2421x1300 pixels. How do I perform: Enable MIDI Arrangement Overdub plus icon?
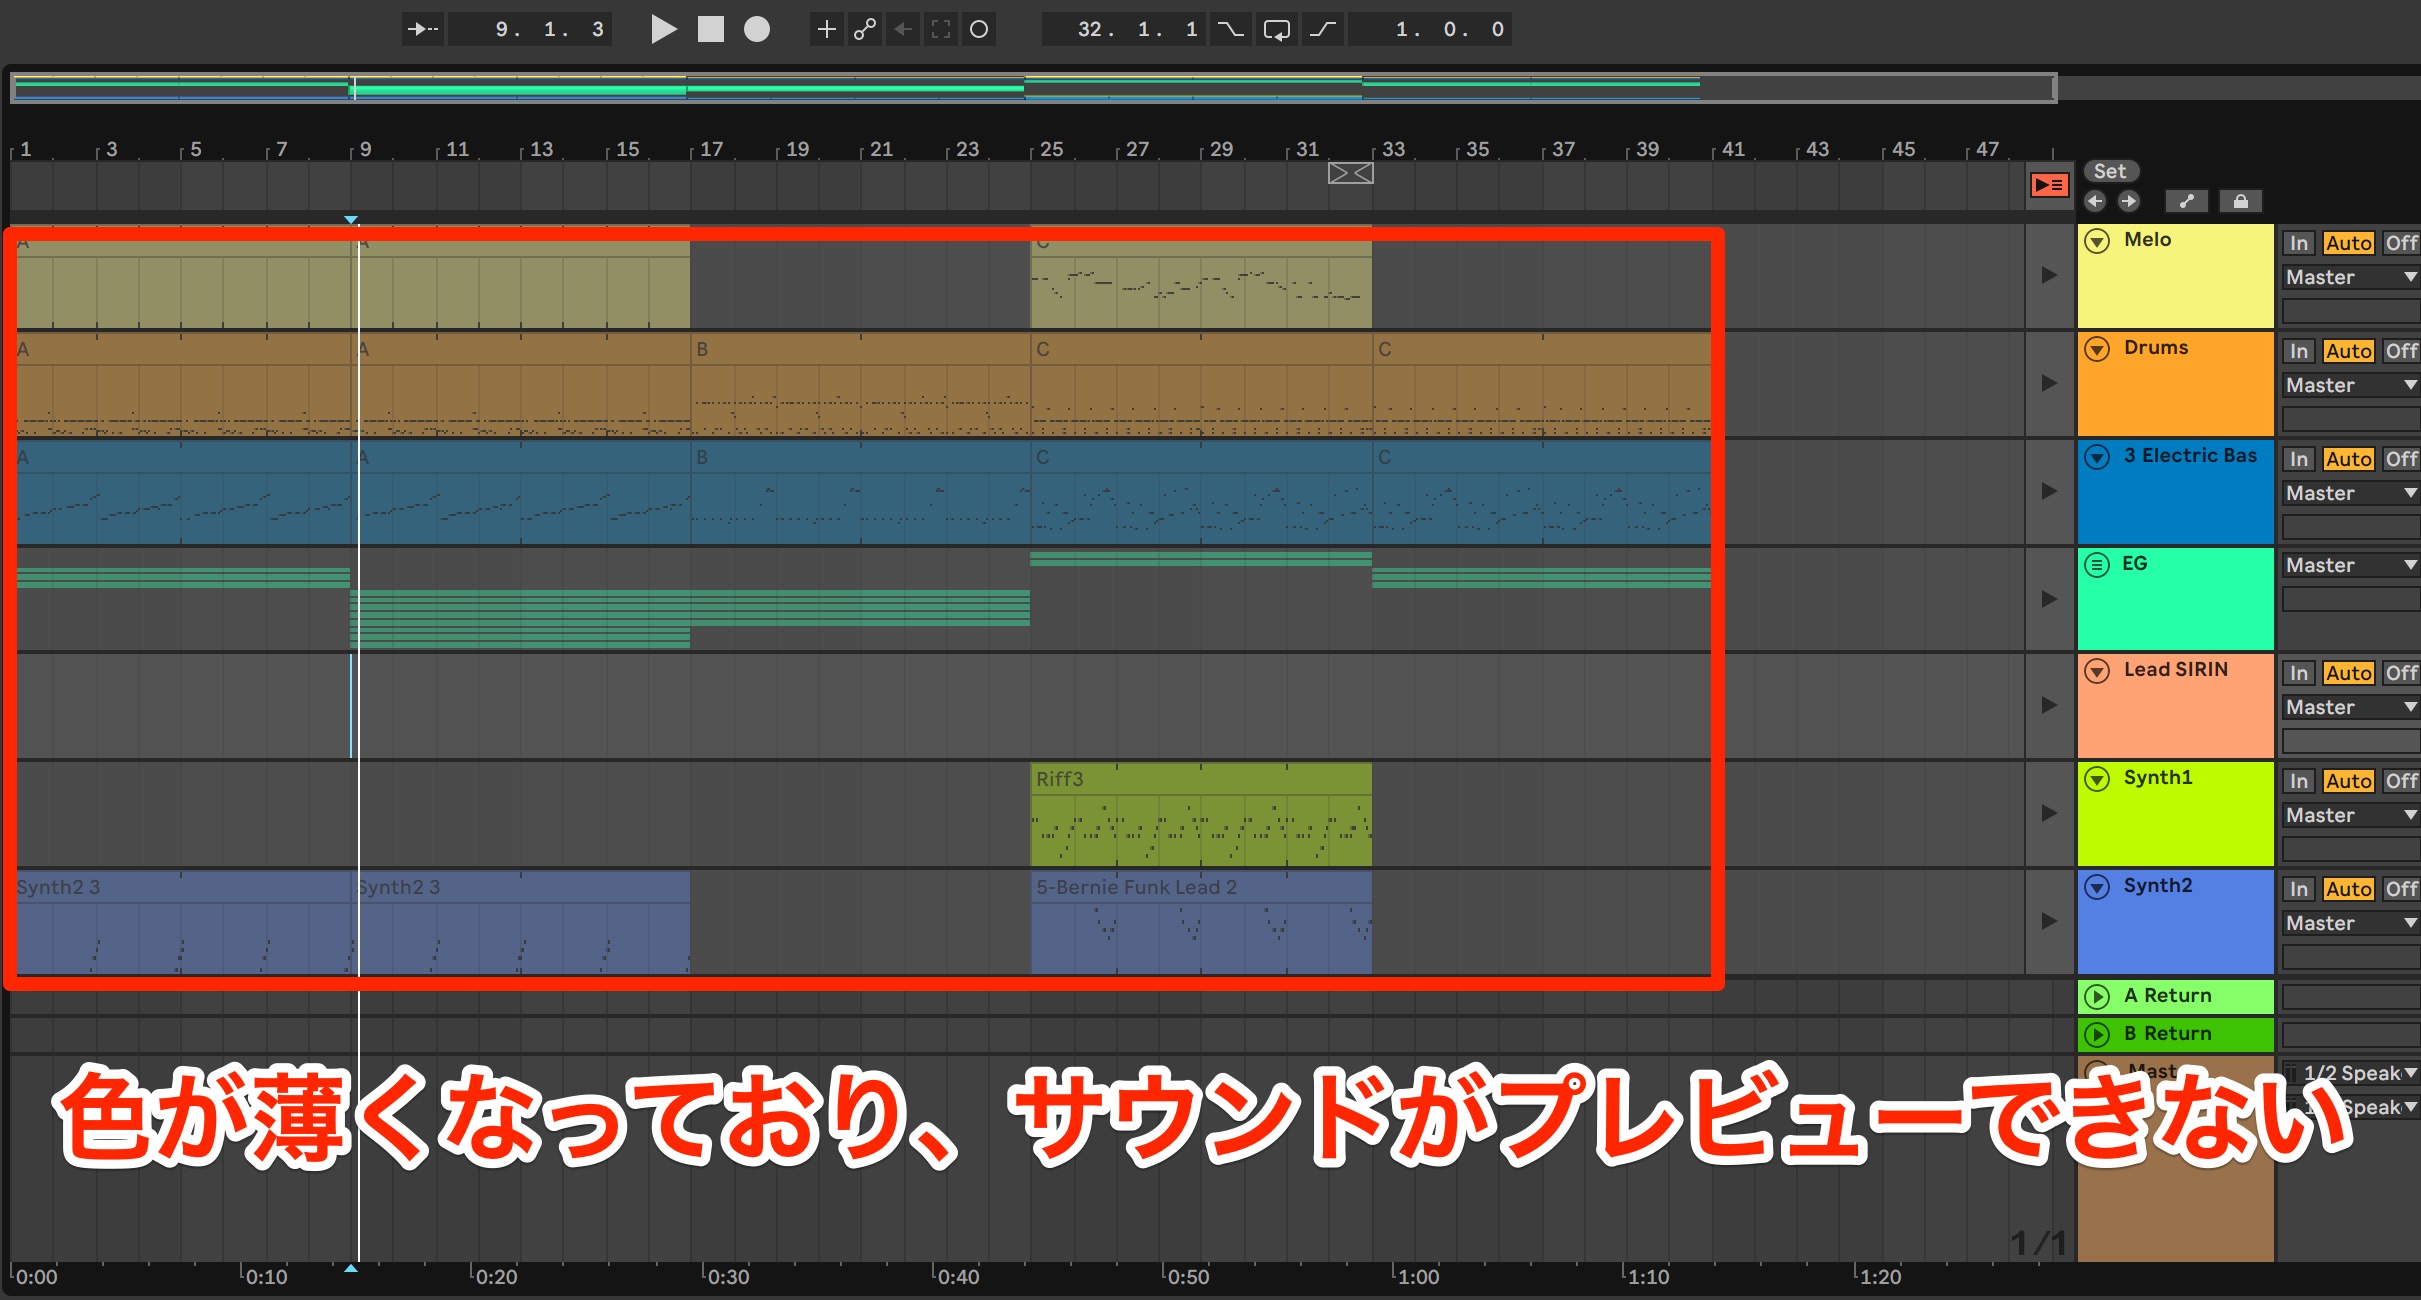(827, 29)
